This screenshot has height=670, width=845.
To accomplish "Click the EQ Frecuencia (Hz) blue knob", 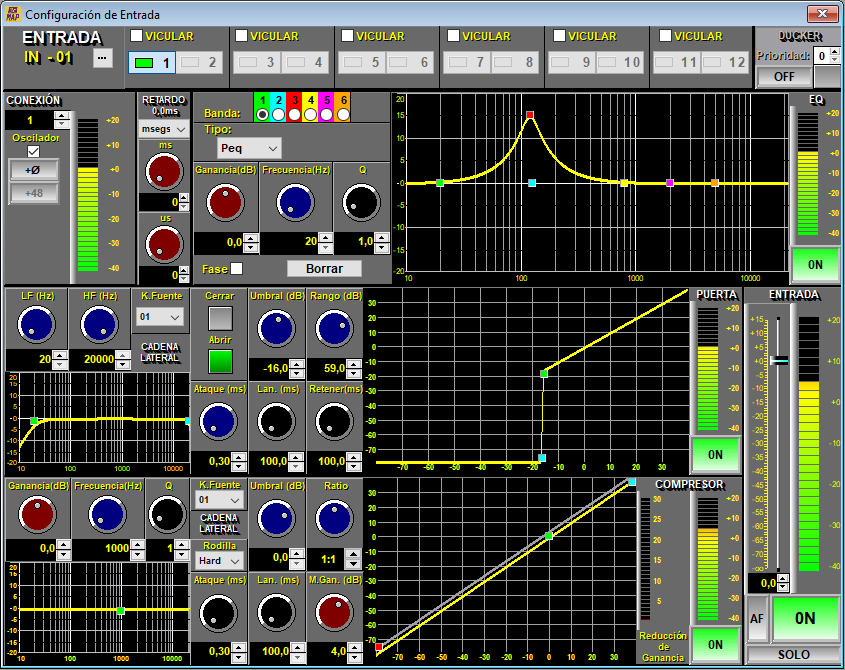I will [x=296, y=203].
